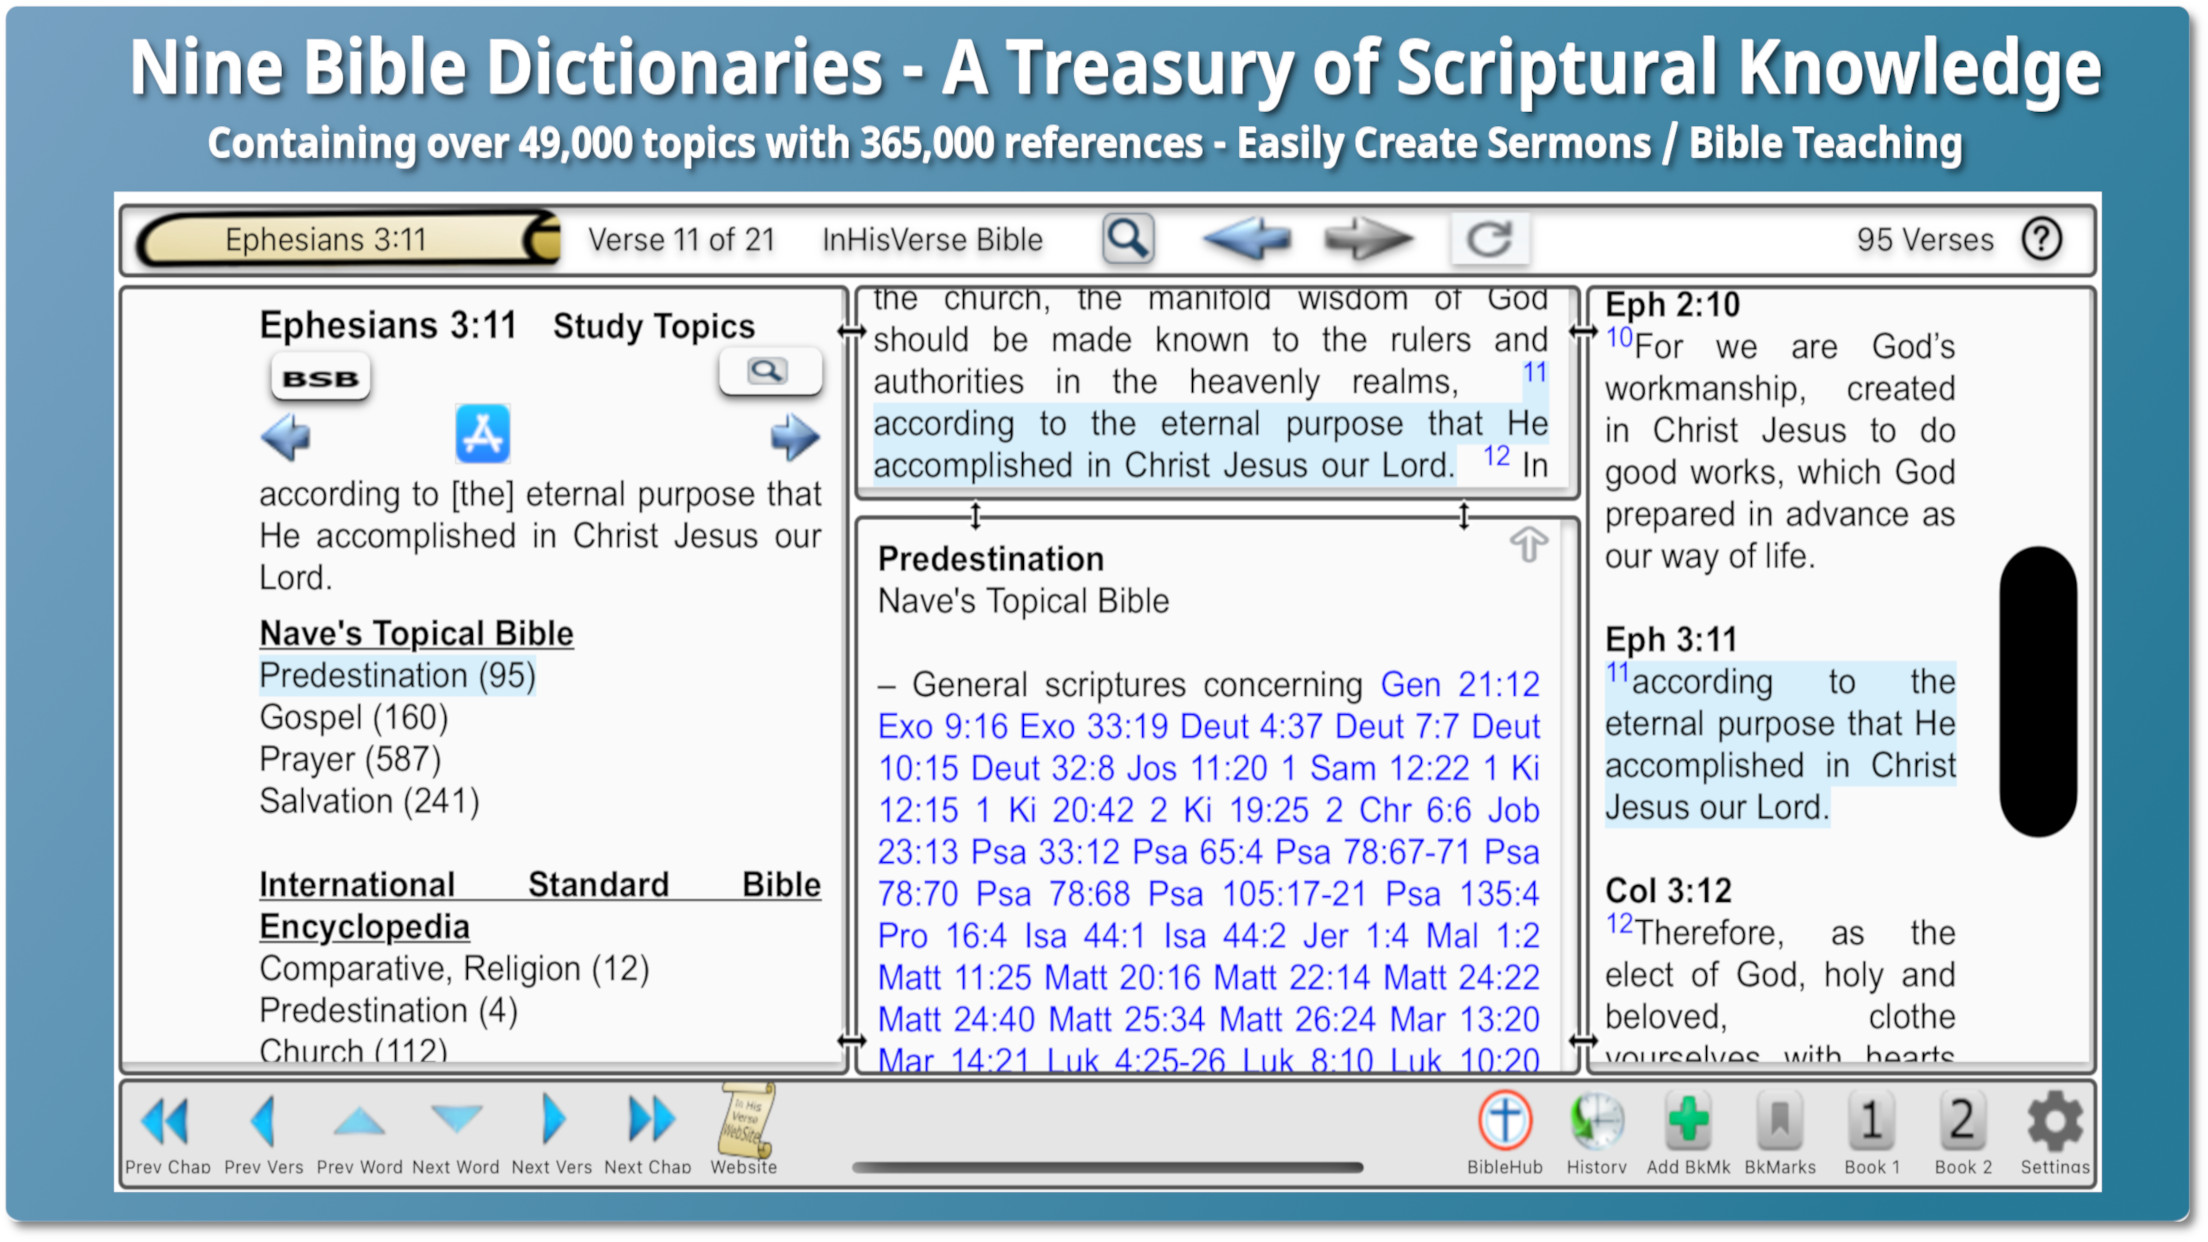Select Prayer (587) topic

350,760
